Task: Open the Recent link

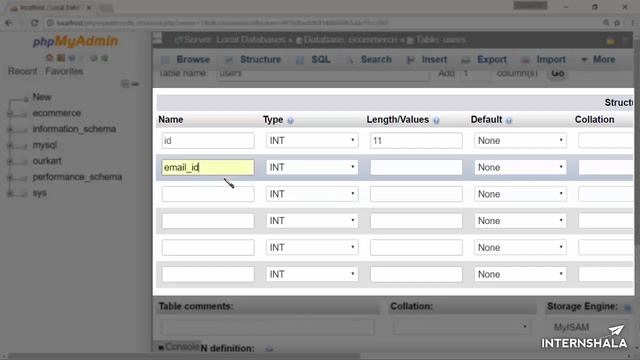Action: click(x=22, y=71)
